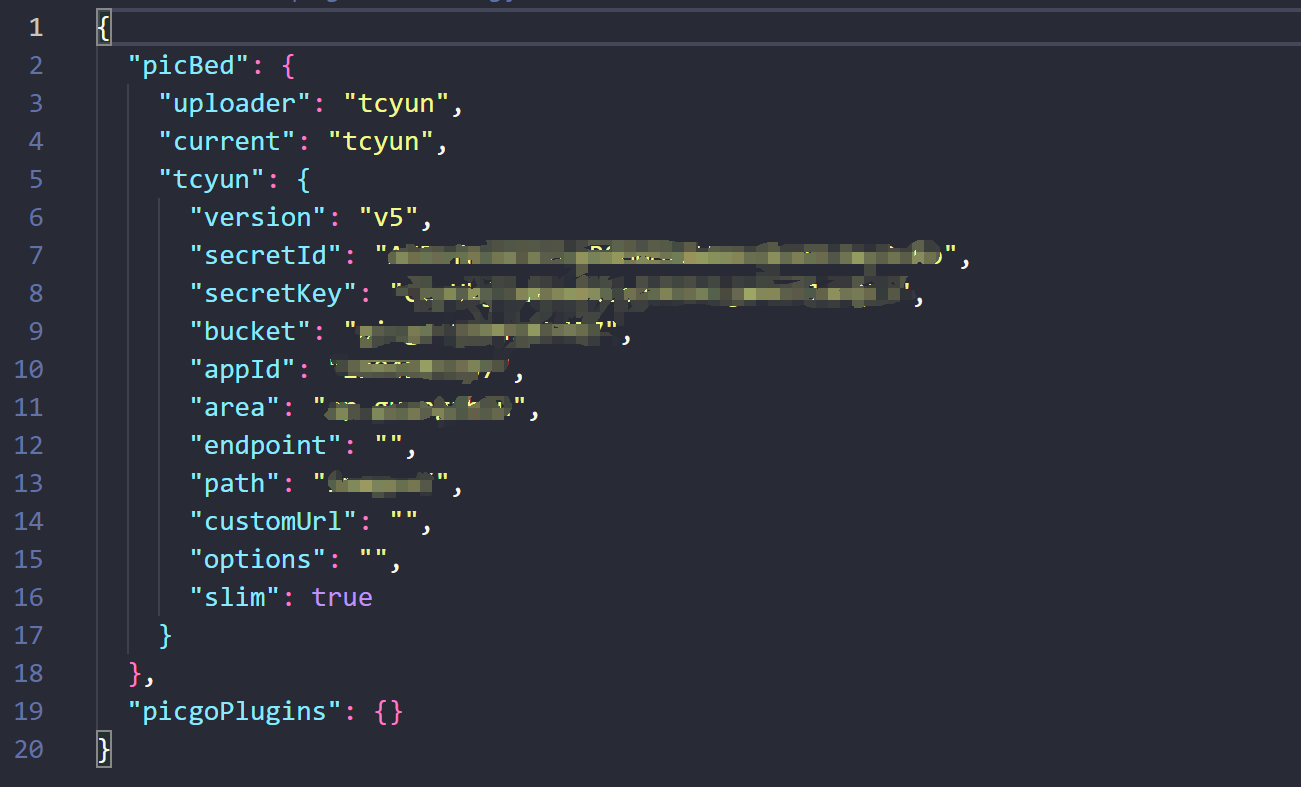Click the "appId" key name
This screenshot has width=1301, height=787.
pos(244,370)
